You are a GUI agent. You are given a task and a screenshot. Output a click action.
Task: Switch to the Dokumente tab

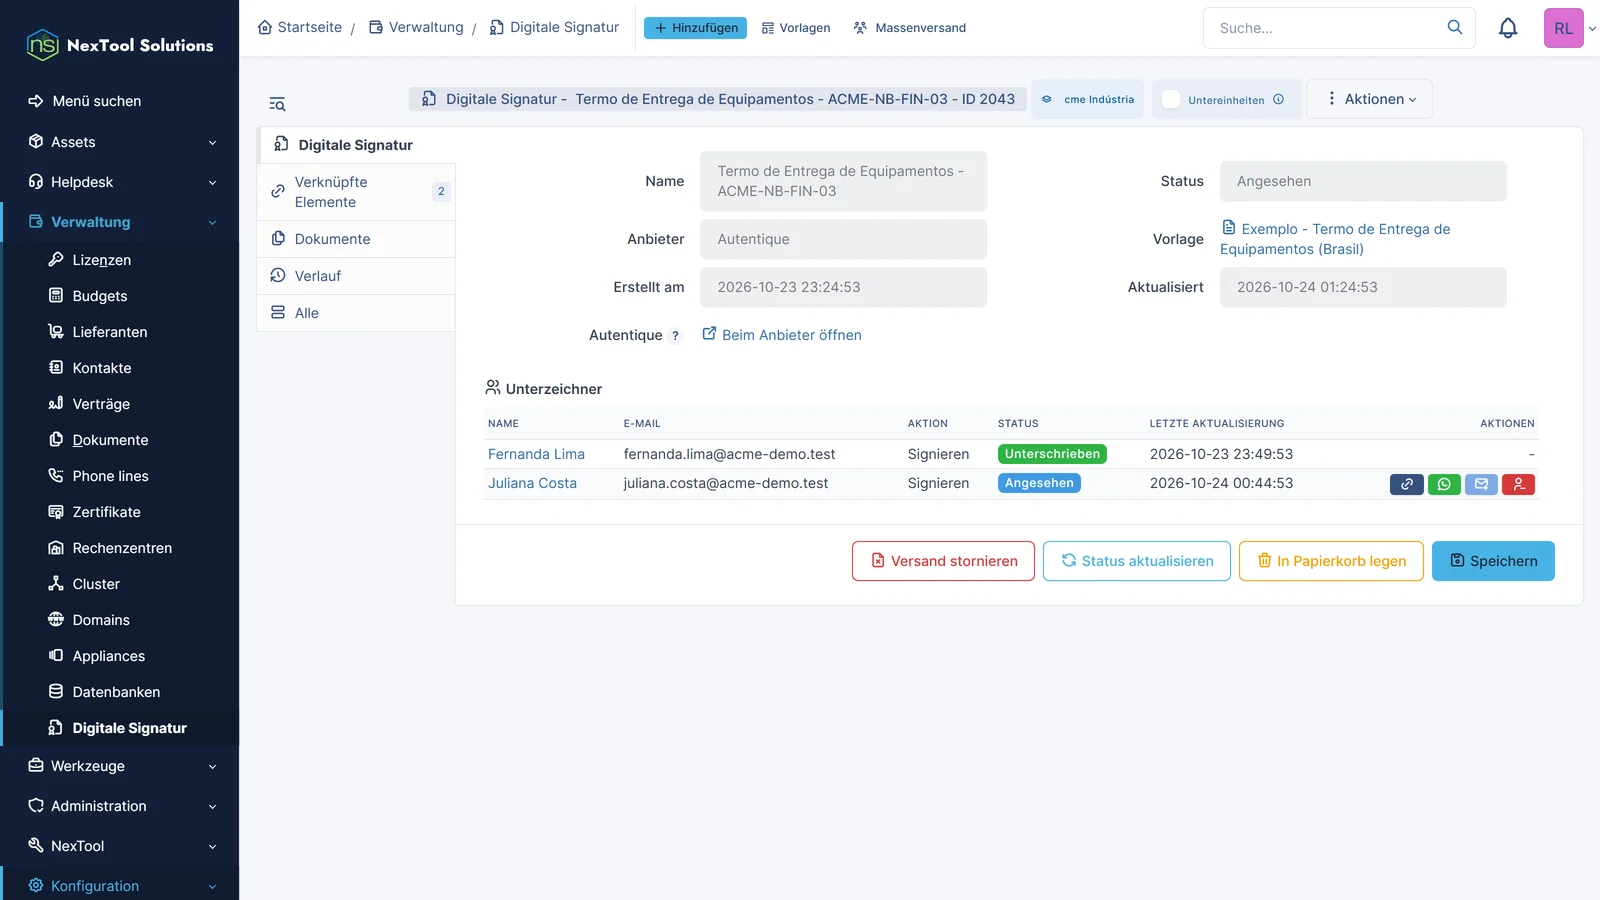tap(356, 239)
